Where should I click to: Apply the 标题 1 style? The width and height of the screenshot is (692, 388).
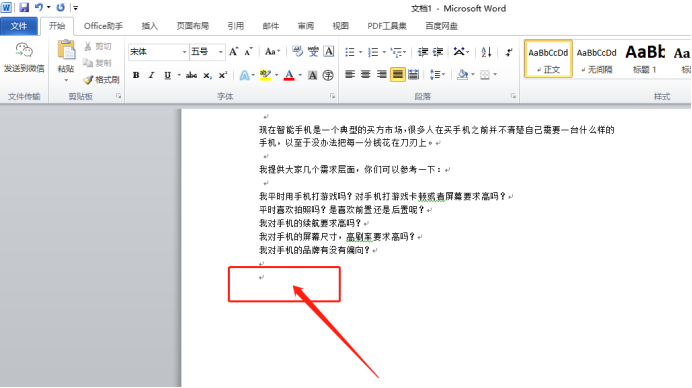tap(644, 59)
